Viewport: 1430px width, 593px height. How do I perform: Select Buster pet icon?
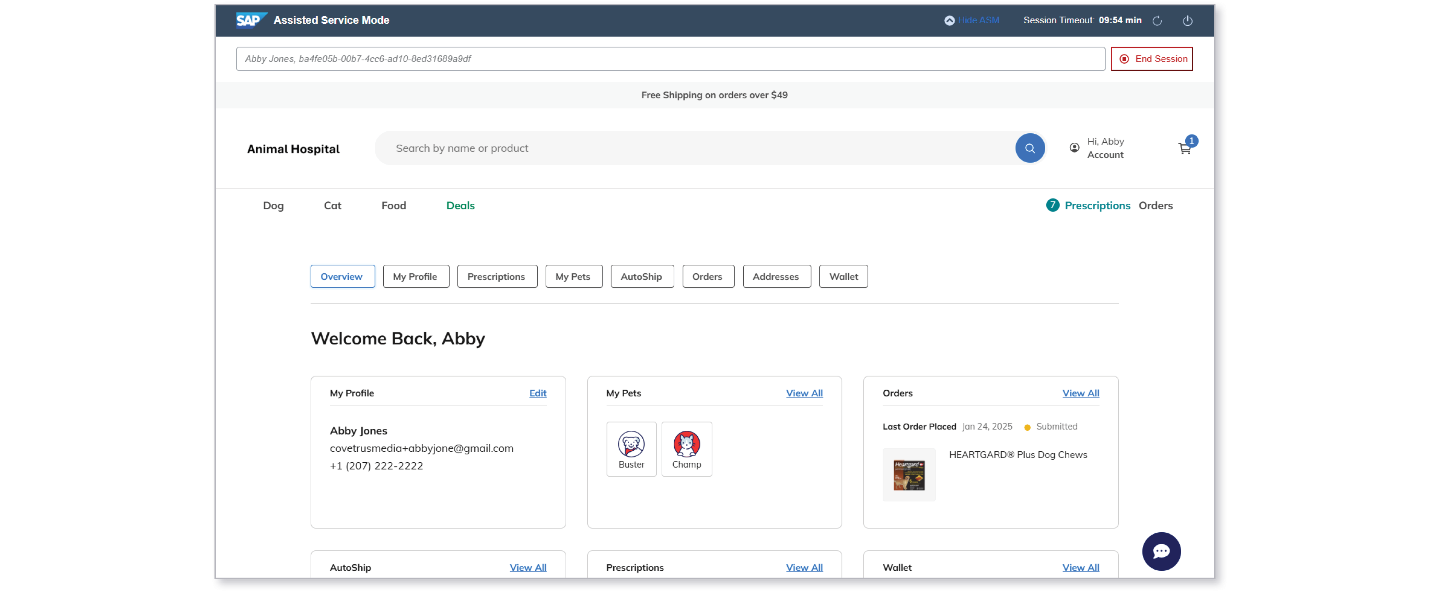coord(632,449)
